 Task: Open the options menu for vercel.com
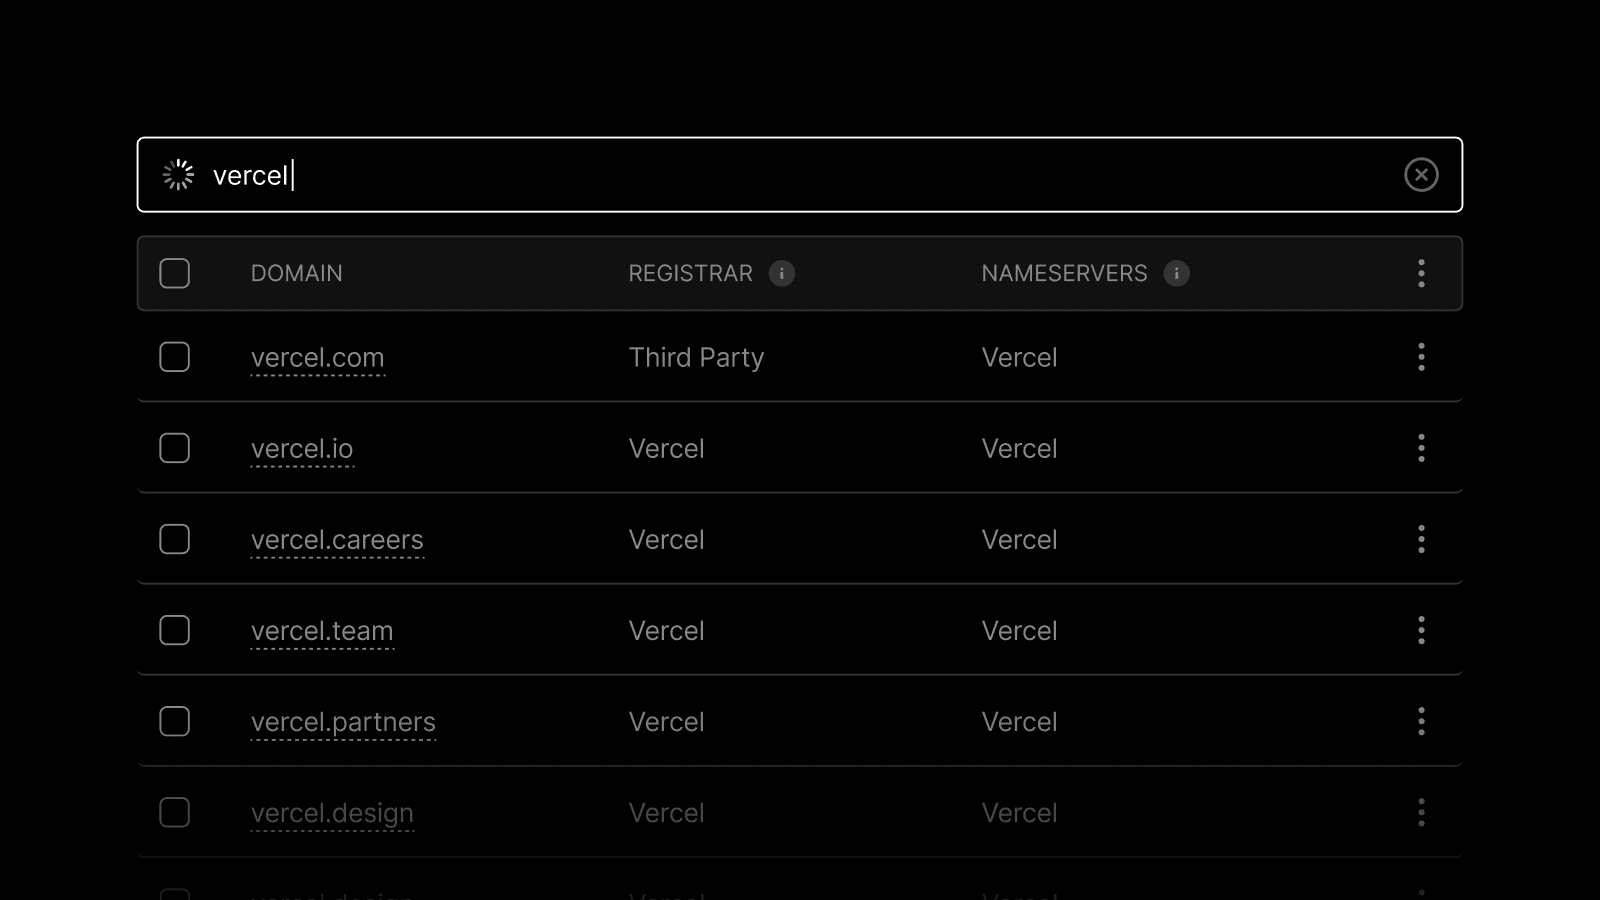coord(1421,357)
